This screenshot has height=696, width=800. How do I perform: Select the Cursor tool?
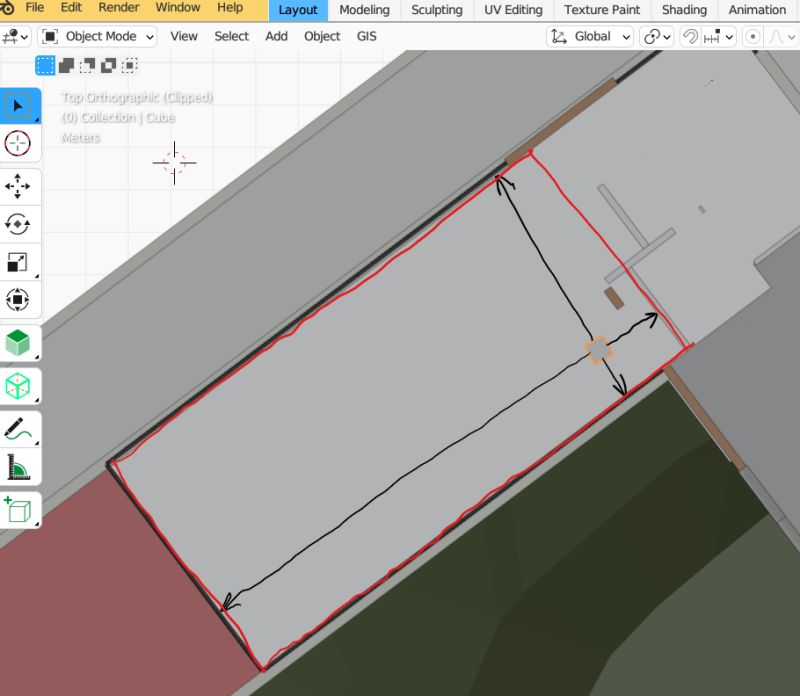point(18,143)
